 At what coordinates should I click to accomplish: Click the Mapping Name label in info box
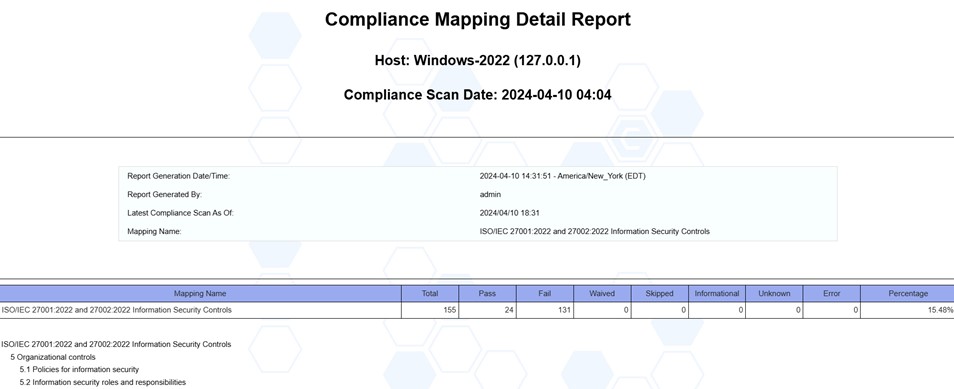pyautogui.click(x=155, y=231)
